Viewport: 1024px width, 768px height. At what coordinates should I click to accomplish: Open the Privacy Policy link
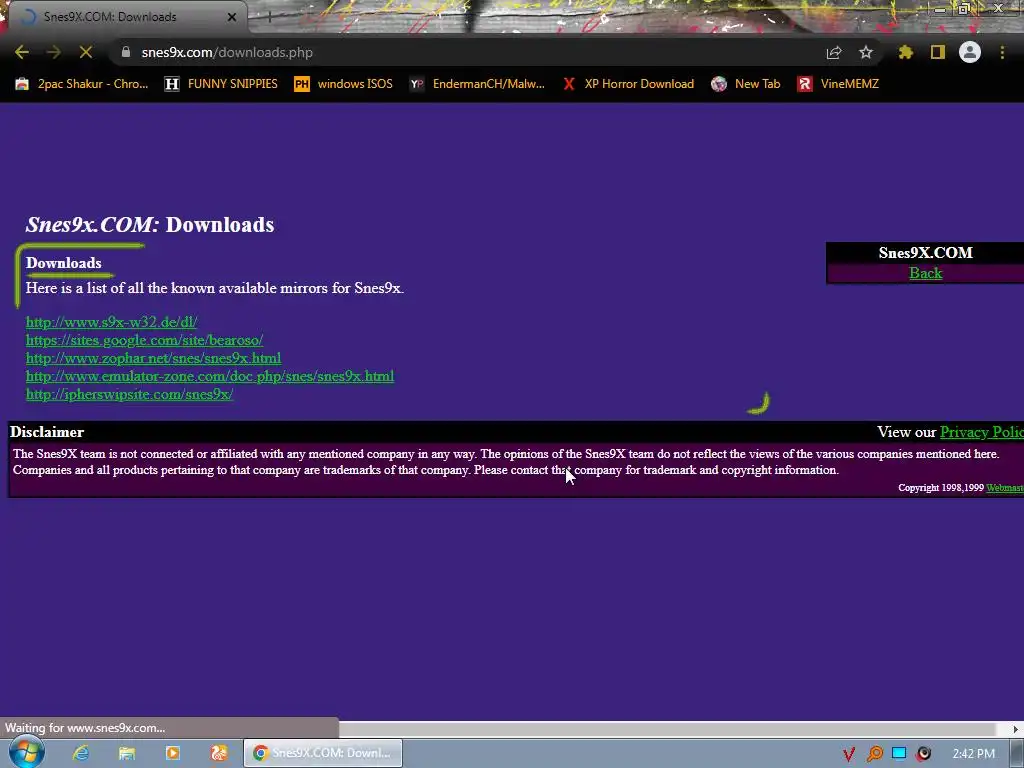pos(982,432)
